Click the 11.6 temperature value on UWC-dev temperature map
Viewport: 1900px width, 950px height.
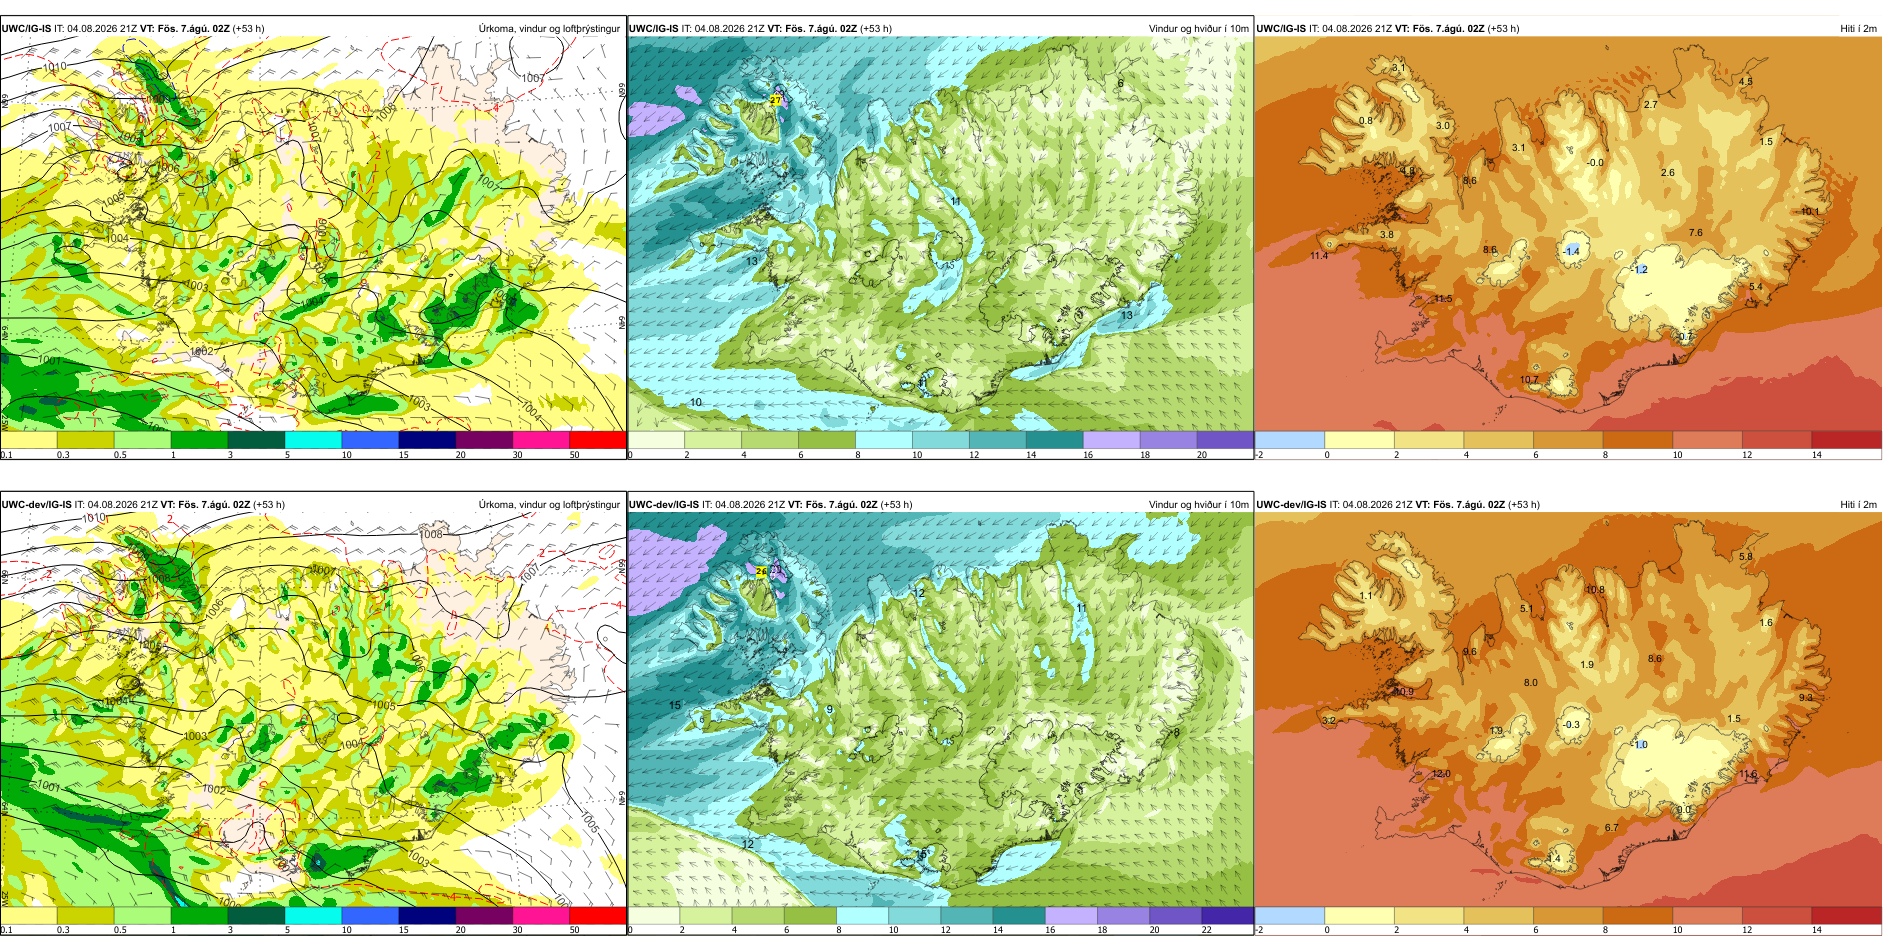pos(1748,774)
